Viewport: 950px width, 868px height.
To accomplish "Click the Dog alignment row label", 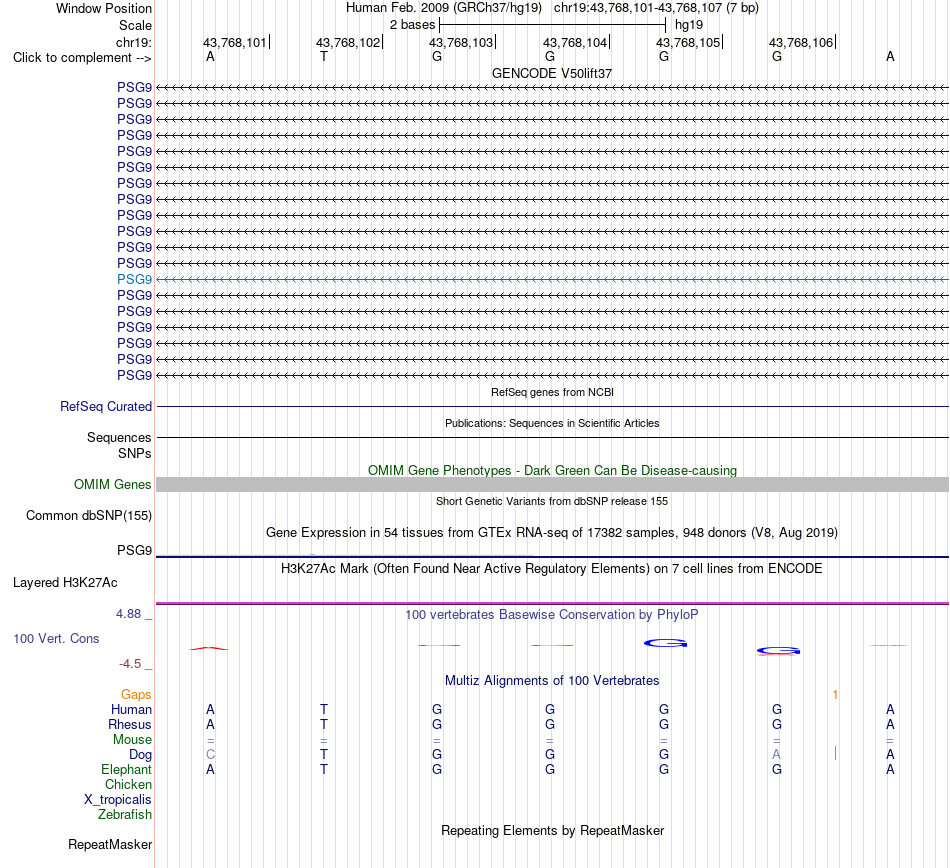I will point(140,755).
